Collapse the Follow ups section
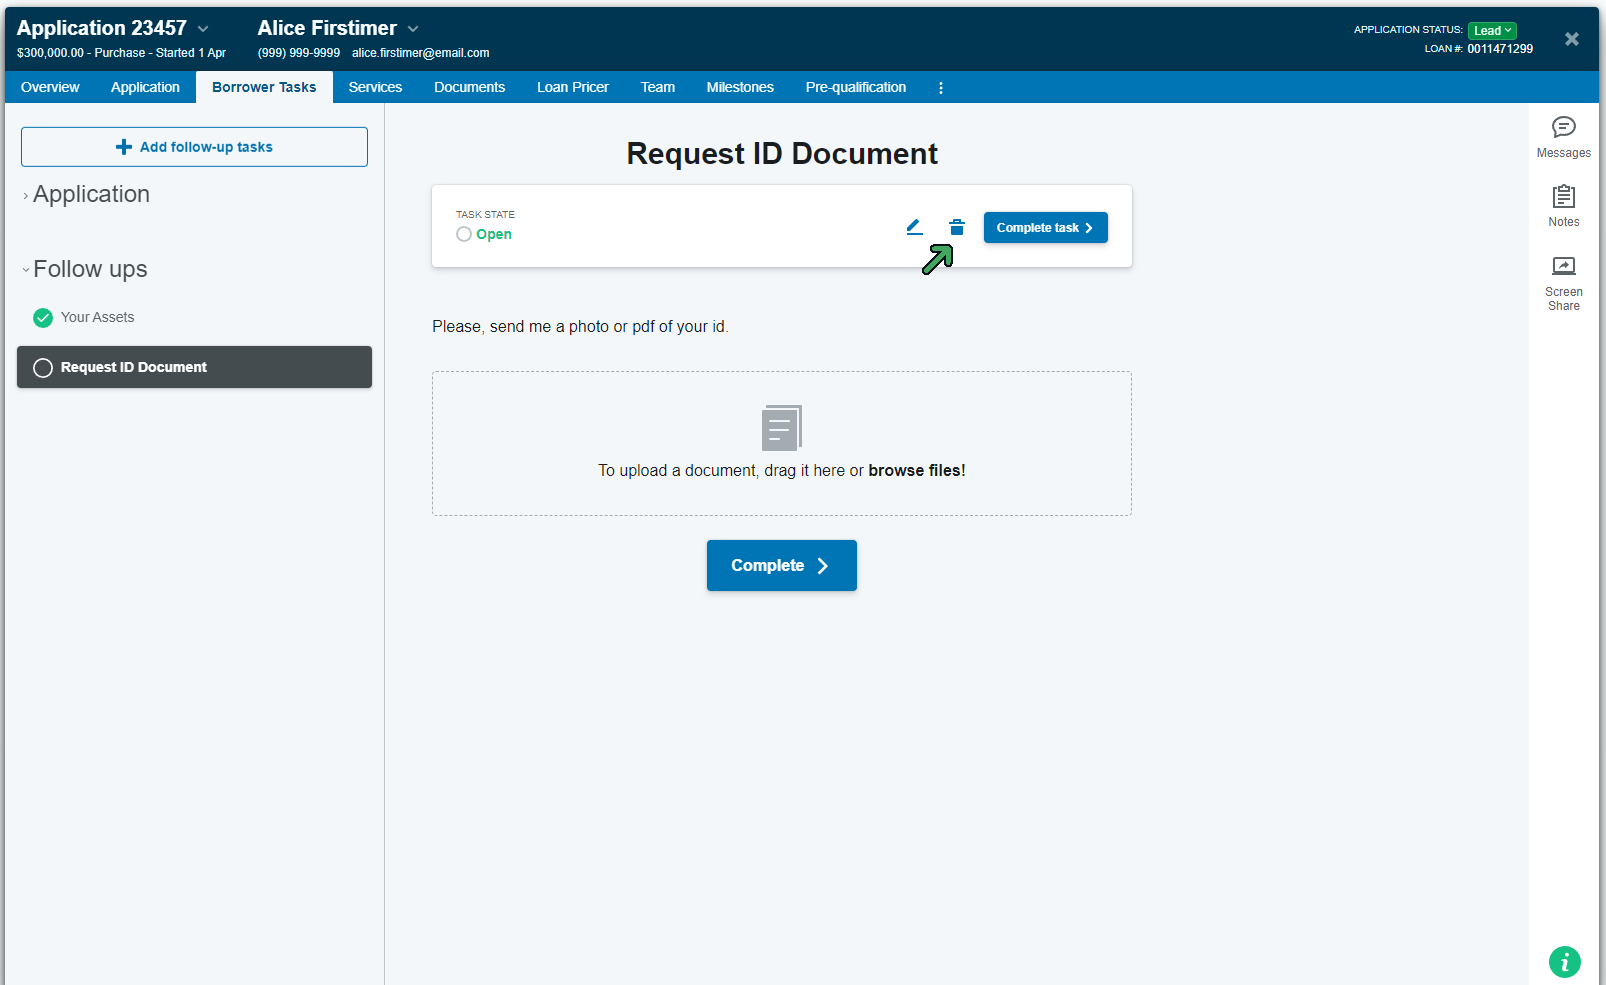 click(x=26, y=270)
